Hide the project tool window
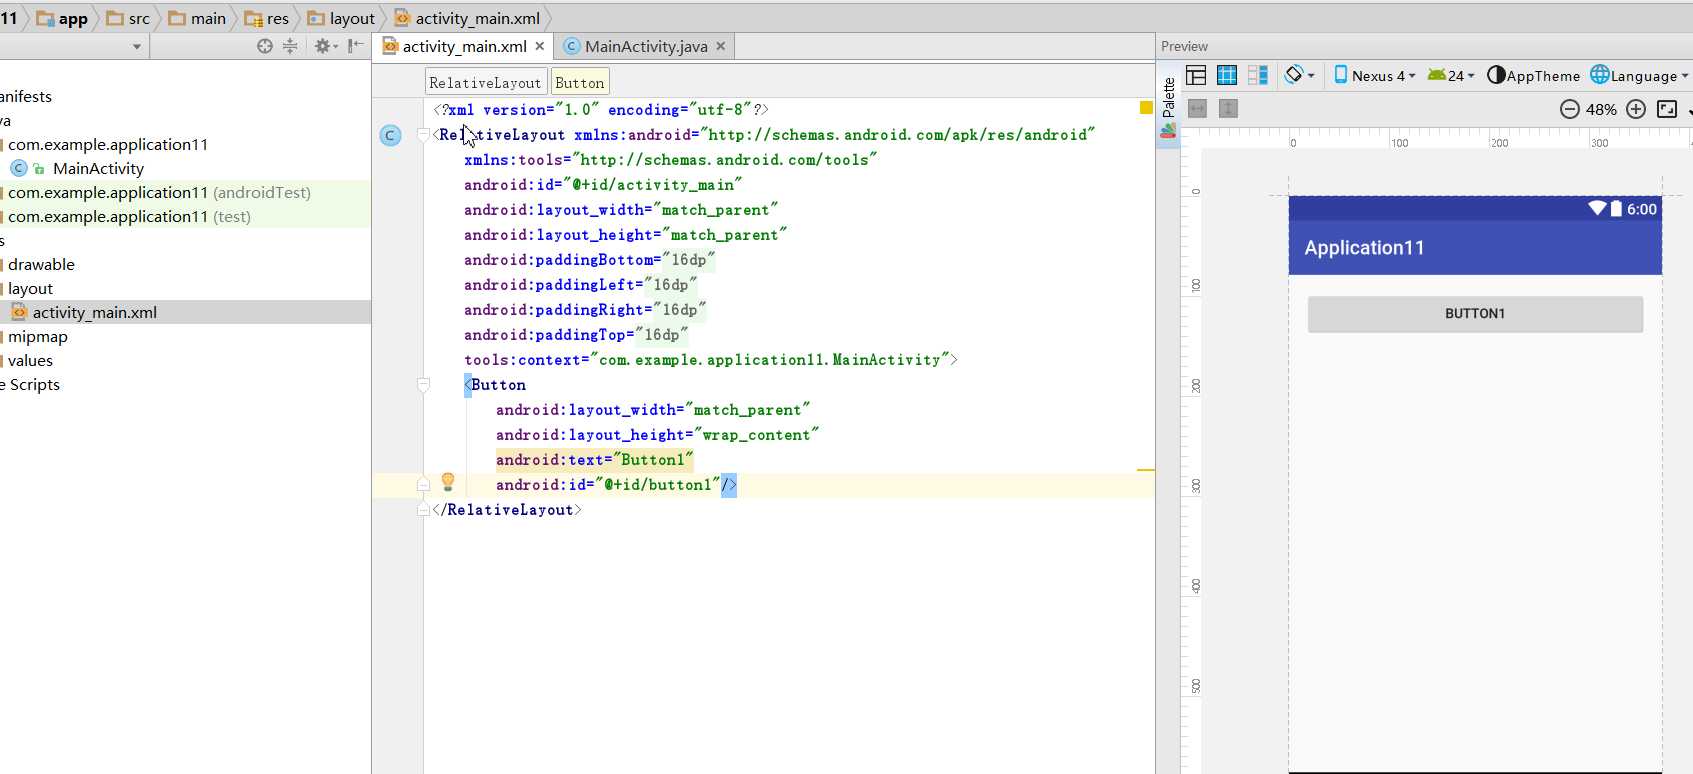 355,46
